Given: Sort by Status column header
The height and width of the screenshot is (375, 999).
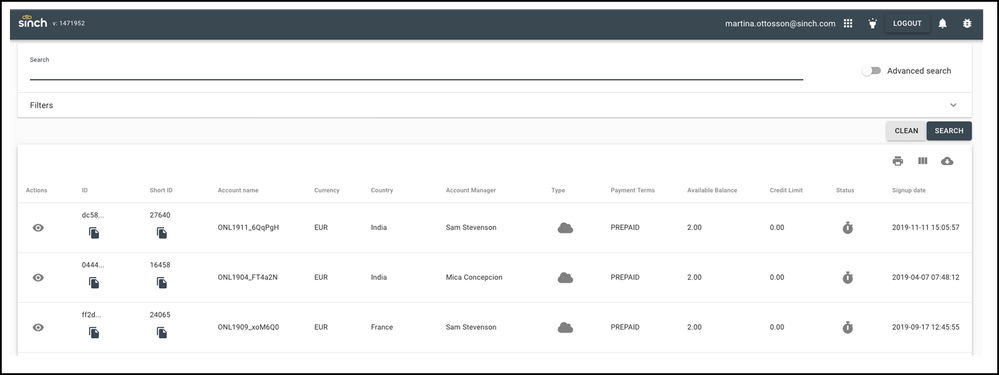Looking at the screenshot, I should tap(845, 190).
